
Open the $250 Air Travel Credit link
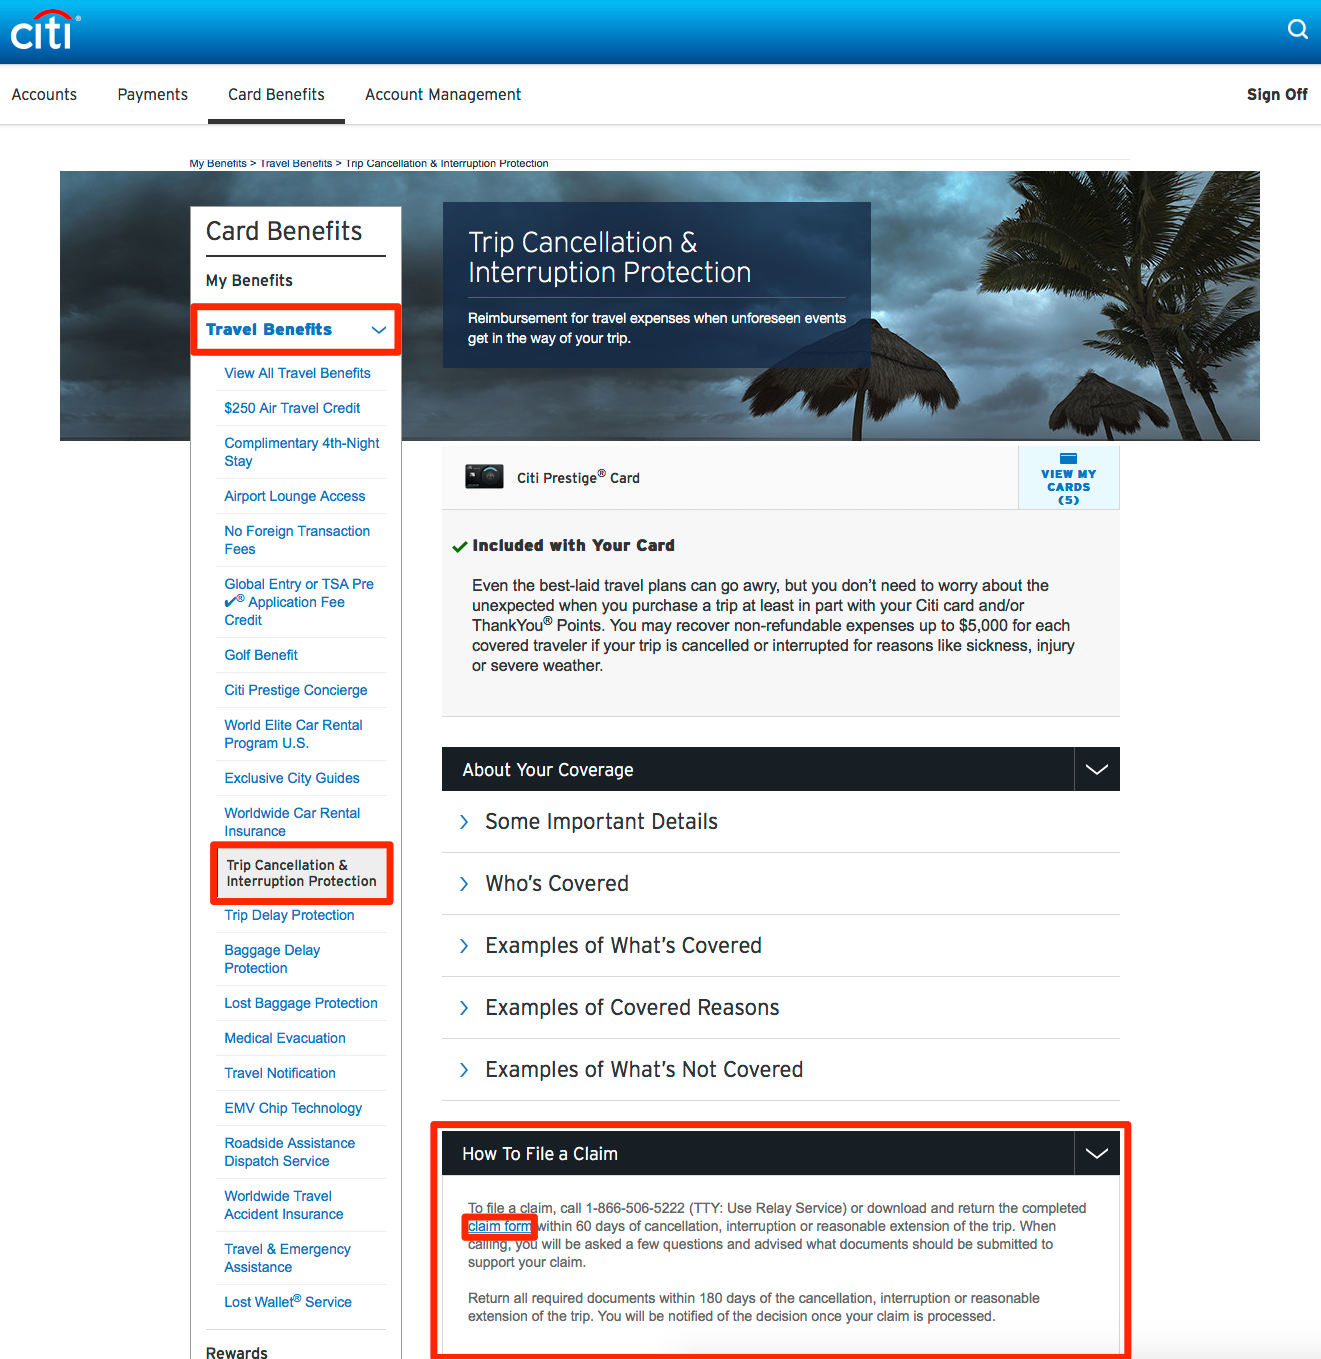(x=292, y=408)
